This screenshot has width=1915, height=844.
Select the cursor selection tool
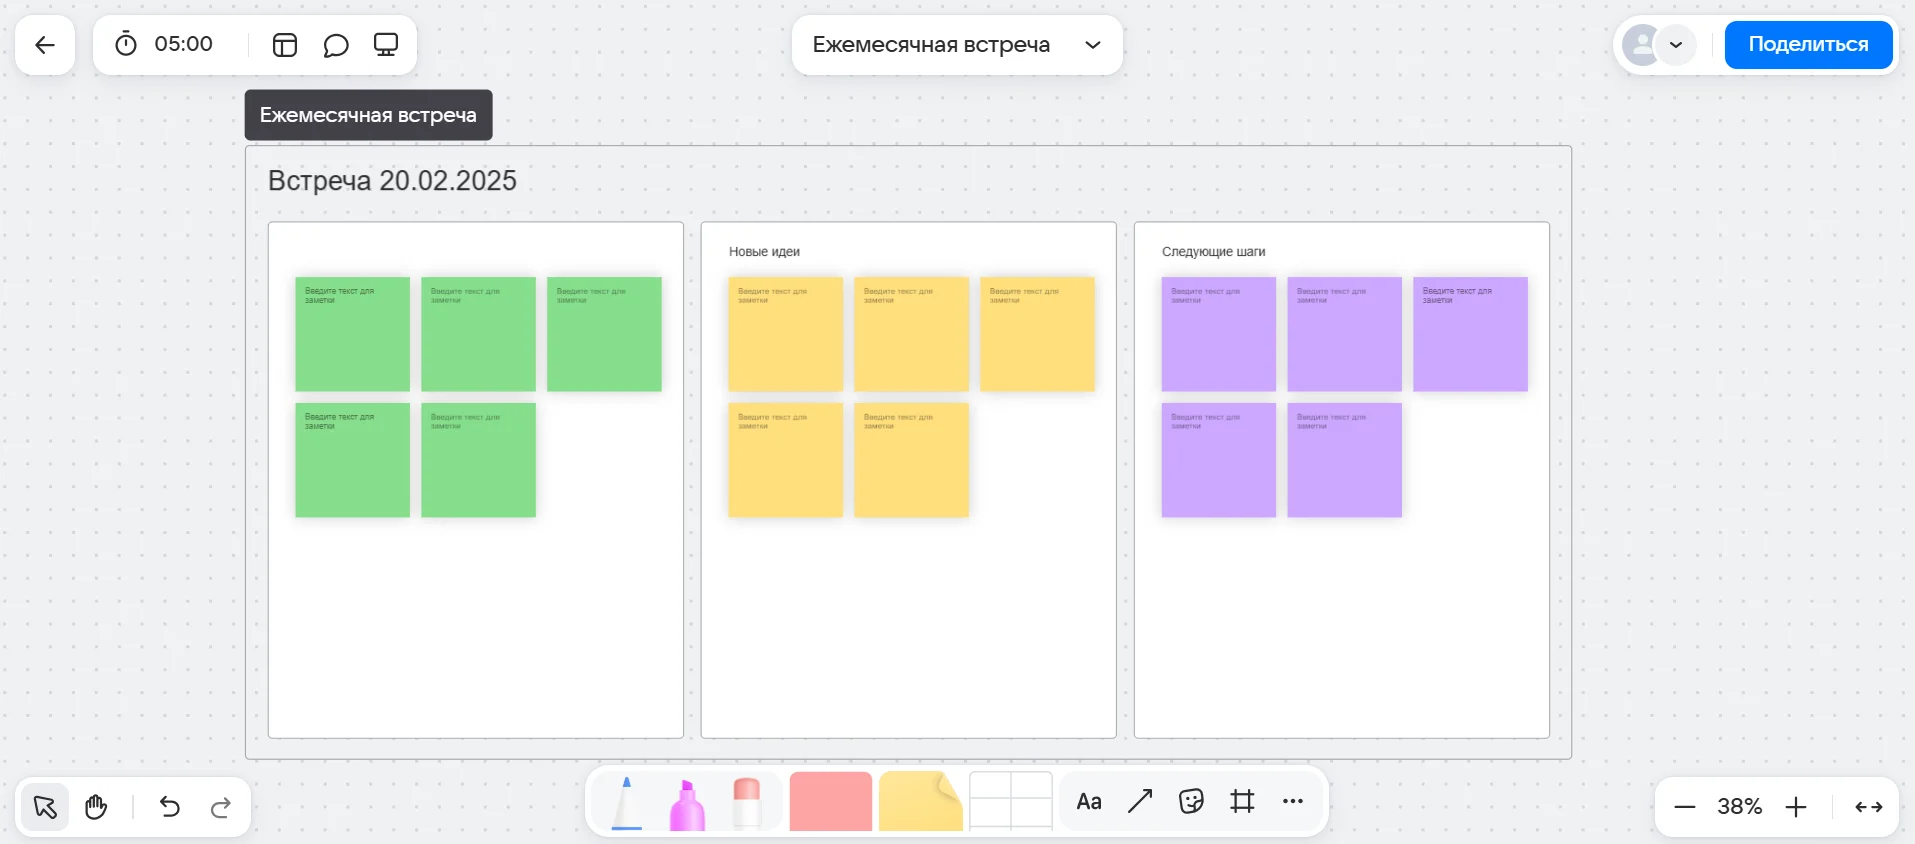click(45, 807)
